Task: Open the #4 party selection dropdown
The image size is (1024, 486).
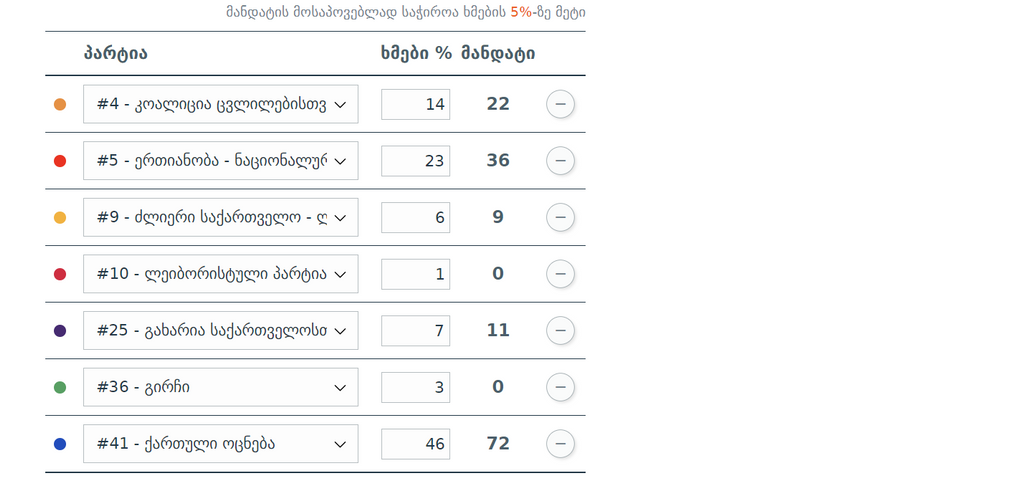Action: 220,104
